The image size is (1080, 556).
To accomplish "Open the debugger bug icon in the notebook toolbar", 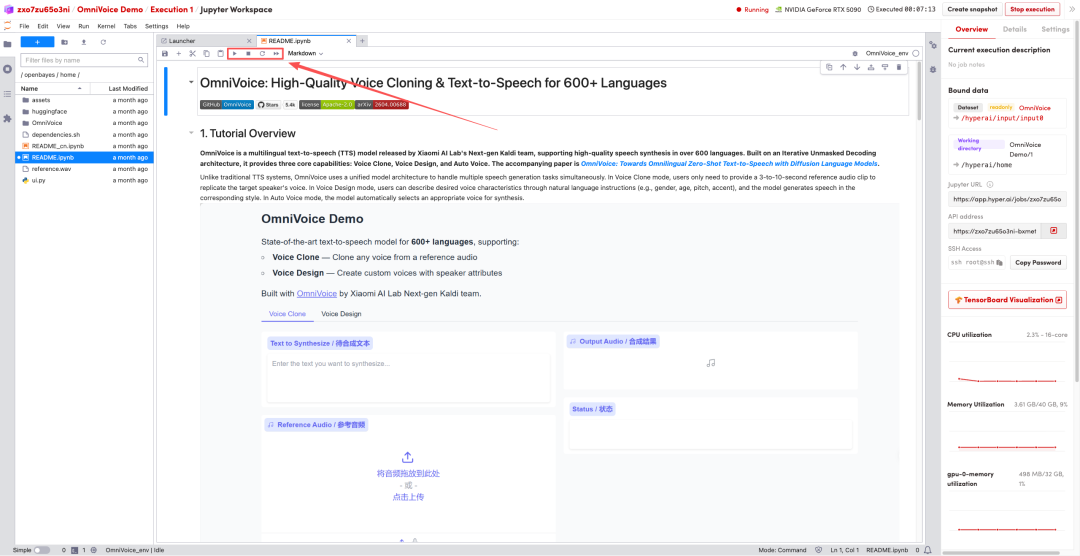I will (x=855, y=53).
